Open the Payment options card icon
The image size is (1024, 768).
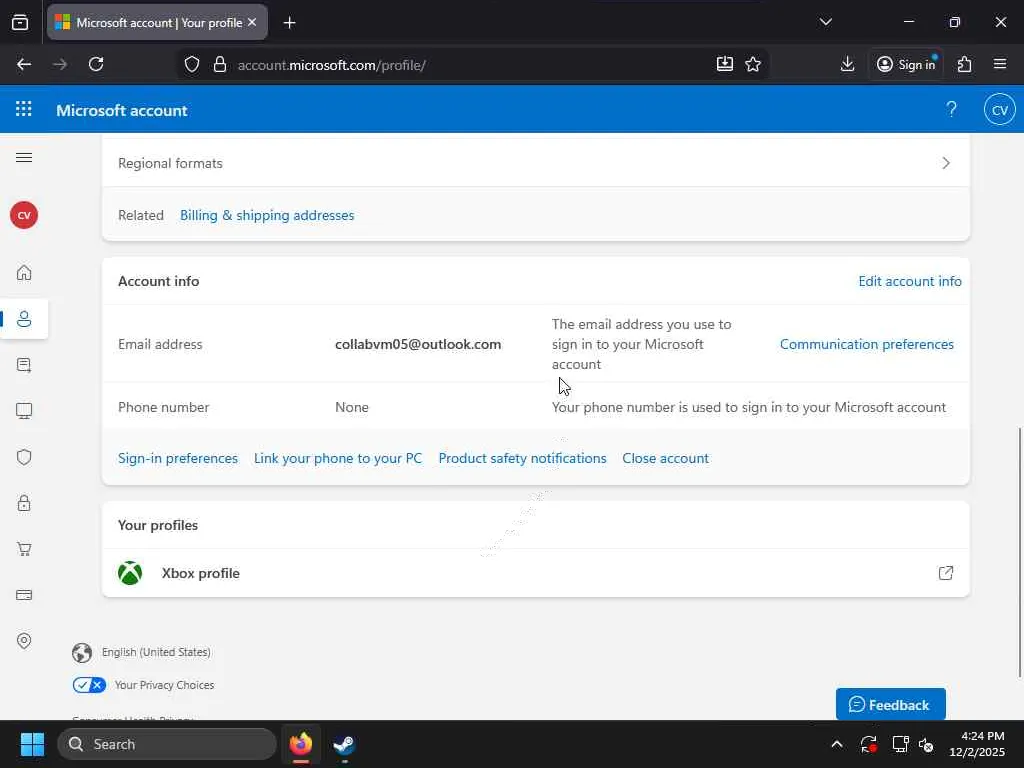(x=24, y=595)
